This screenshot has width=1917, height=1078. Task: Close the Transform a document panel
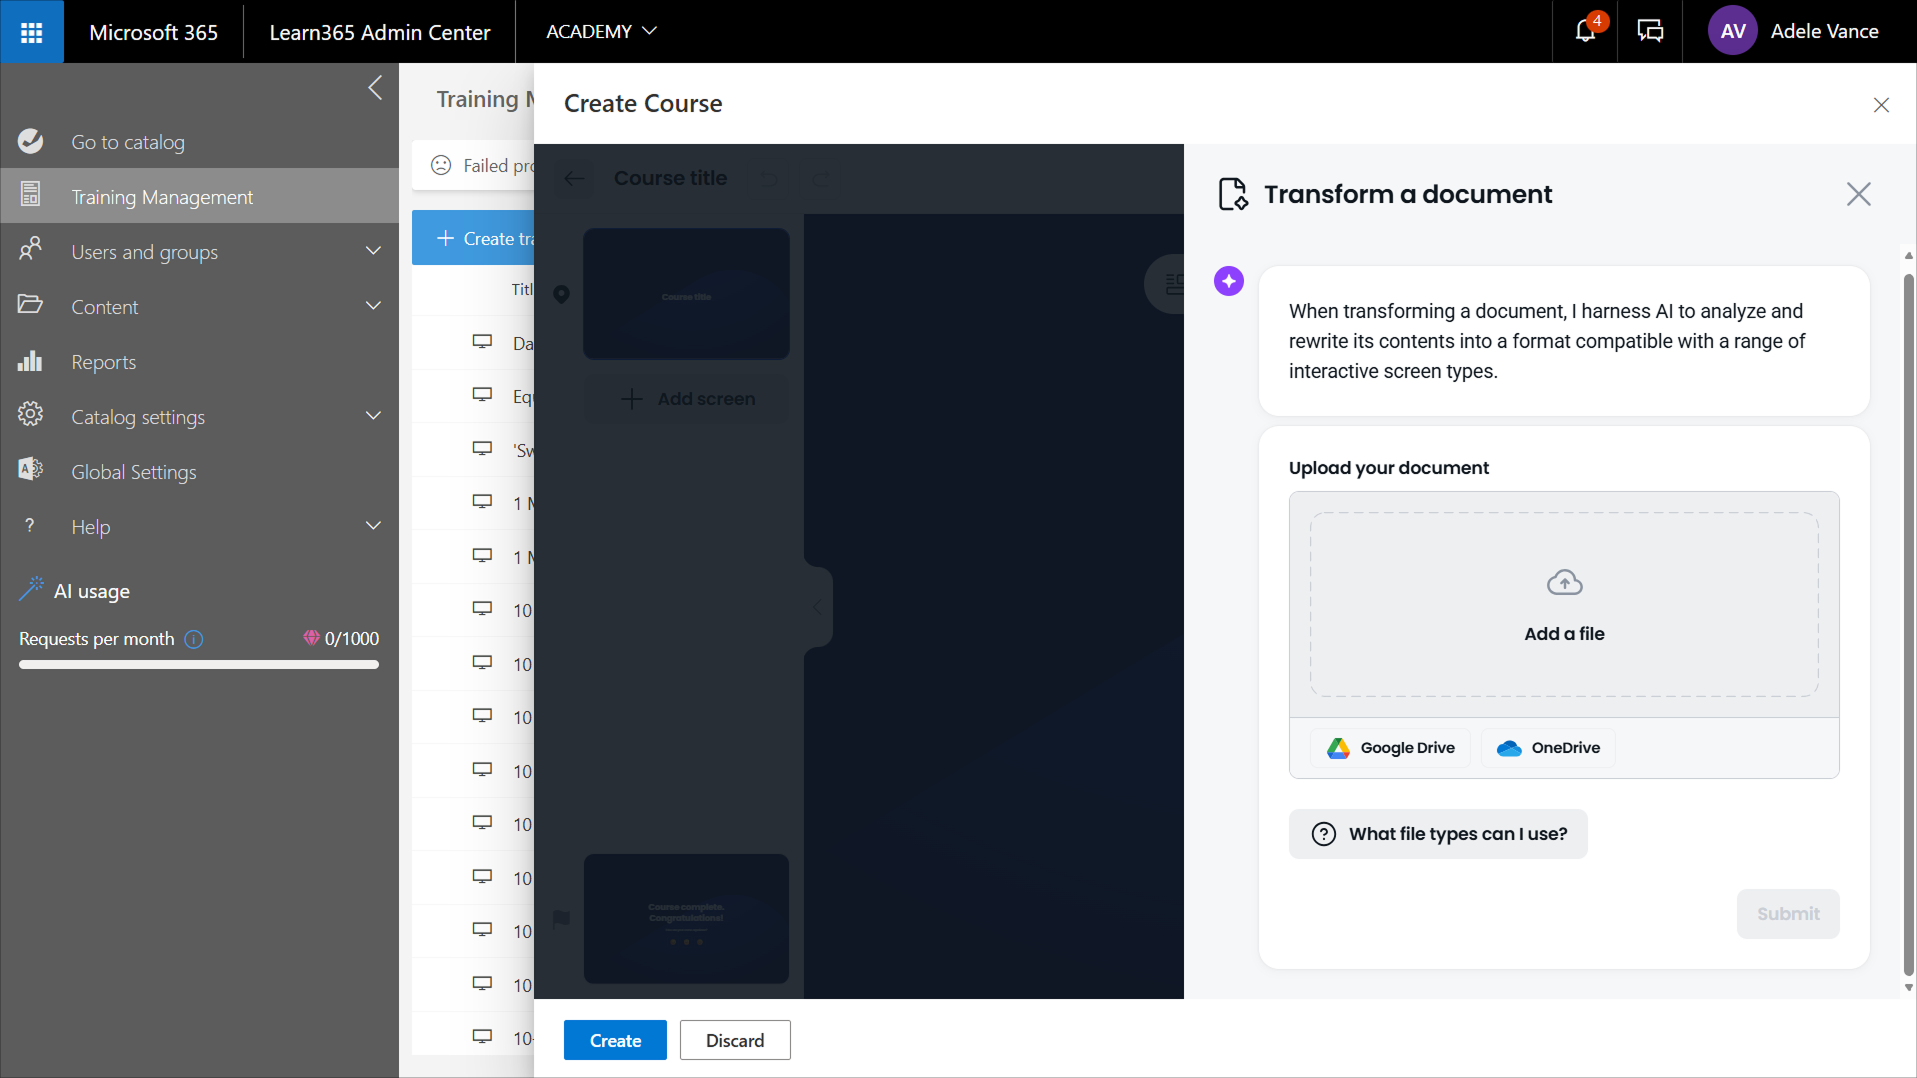click(x=1858, y=194)
